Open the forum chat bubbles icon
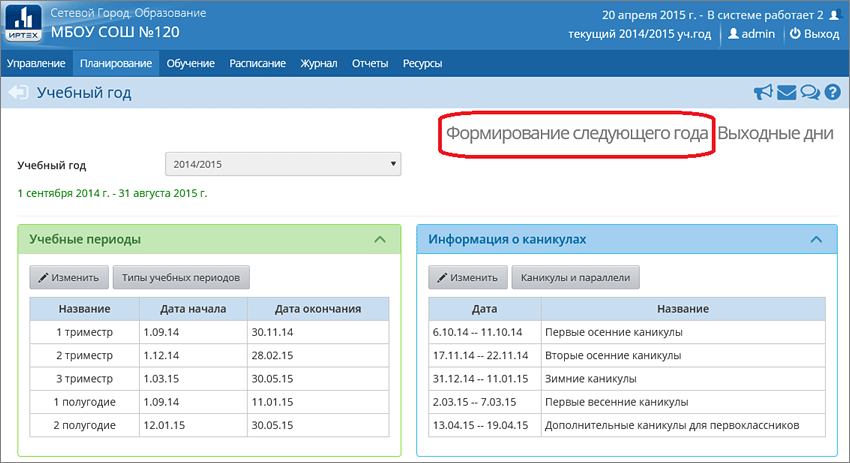 pos(809,94)
